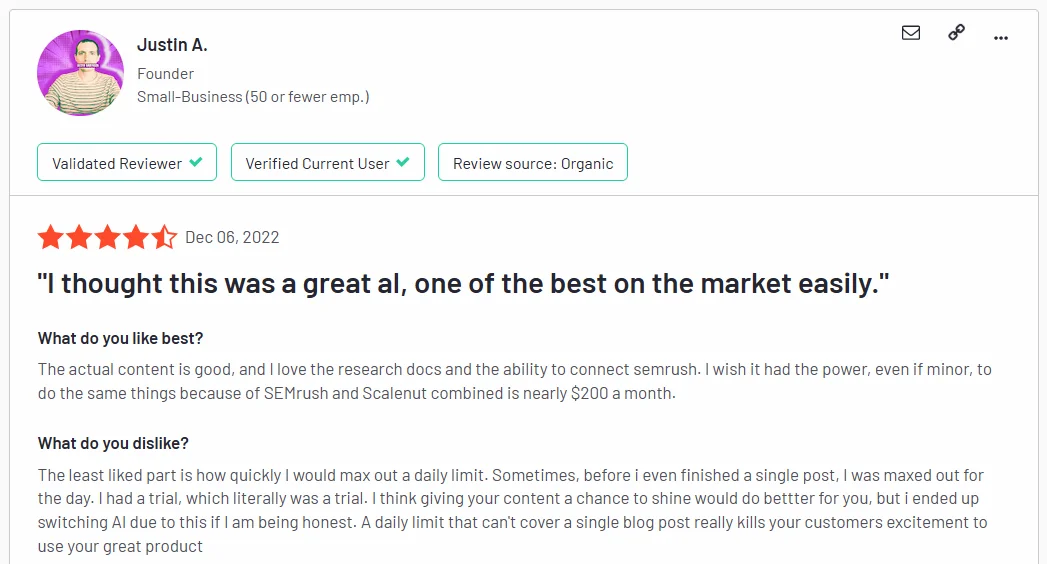Open the Justin A. reviewer name
1047x564 pixels.
coord(172,45)
